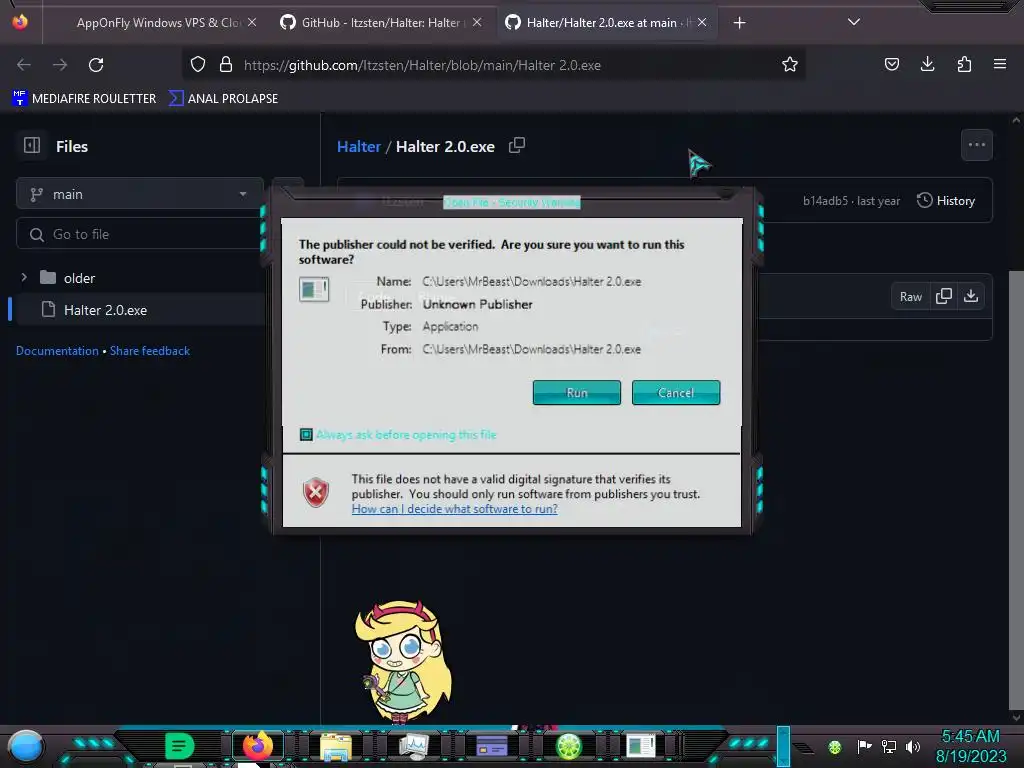Bookmark this page with the star icon
This screenshot has width=1024, height=768.
click(790, 65)
